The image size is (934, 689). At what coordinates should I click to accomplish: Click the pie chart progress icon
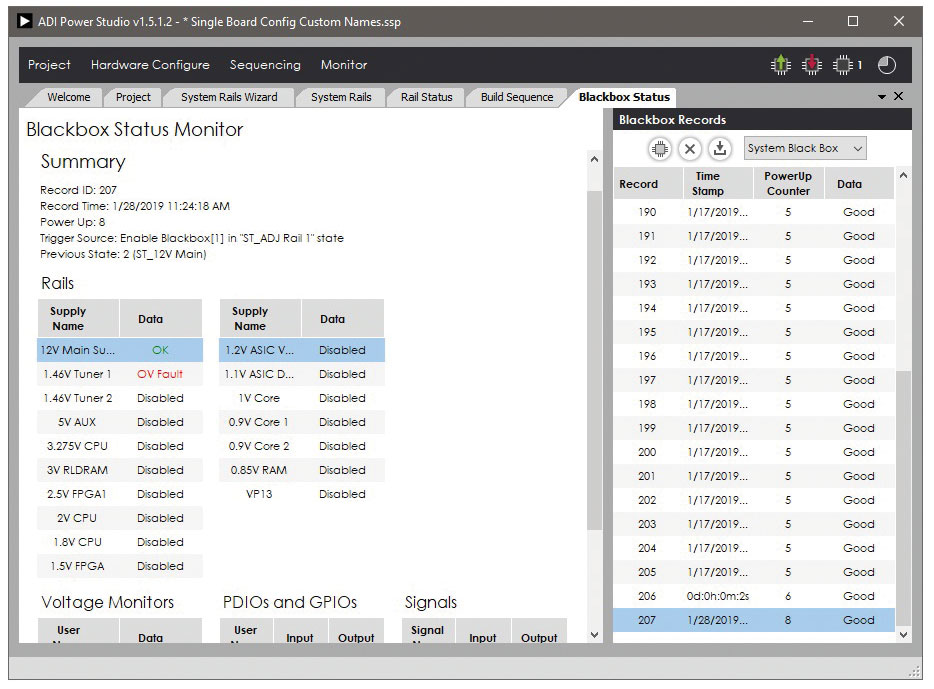[x=887, y=65]
